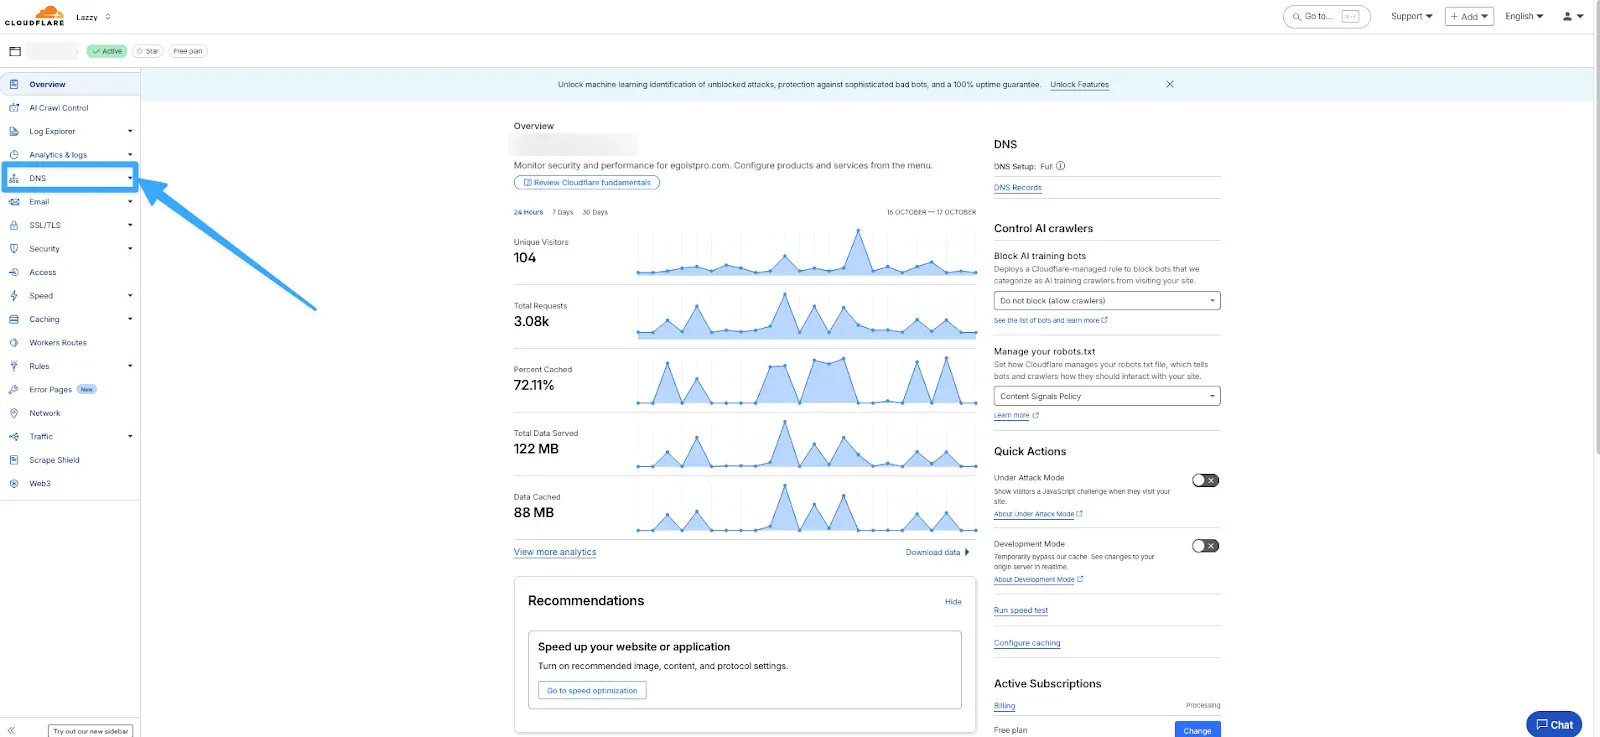Turn on Development Mode switch
This screenshot has height=737, width=1600.
1205,546
